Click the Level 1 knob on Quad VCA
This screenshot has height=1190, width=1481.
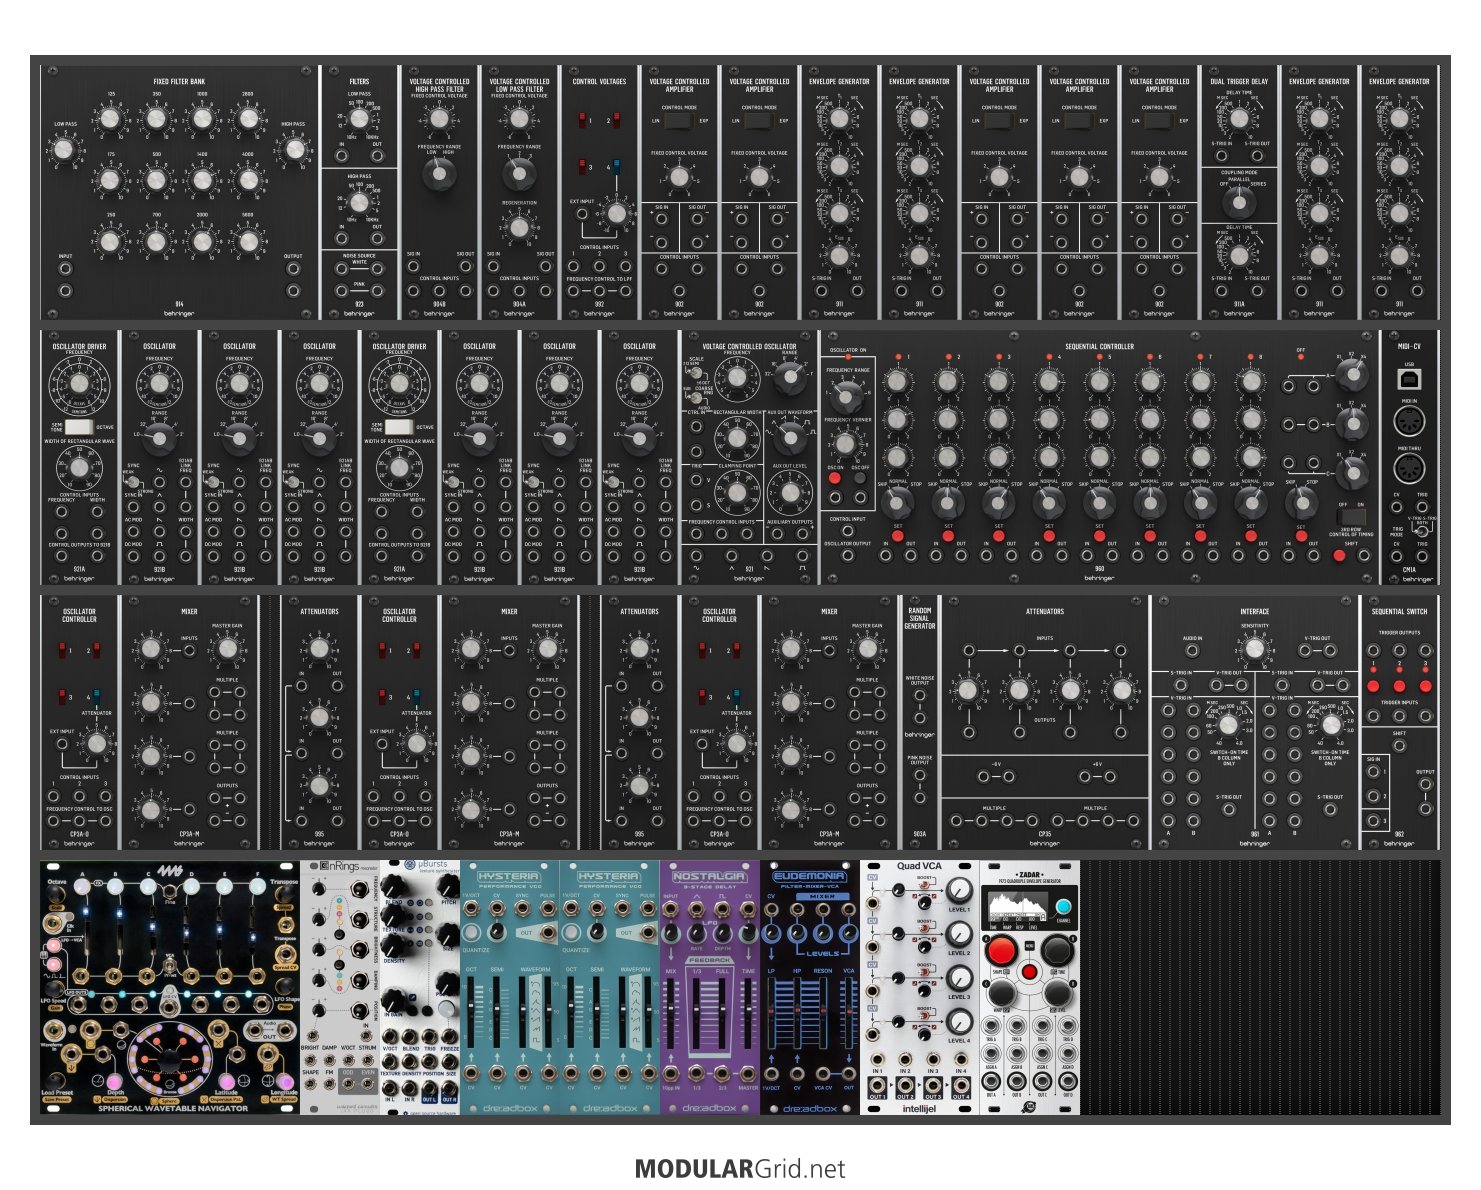(959, 890)
